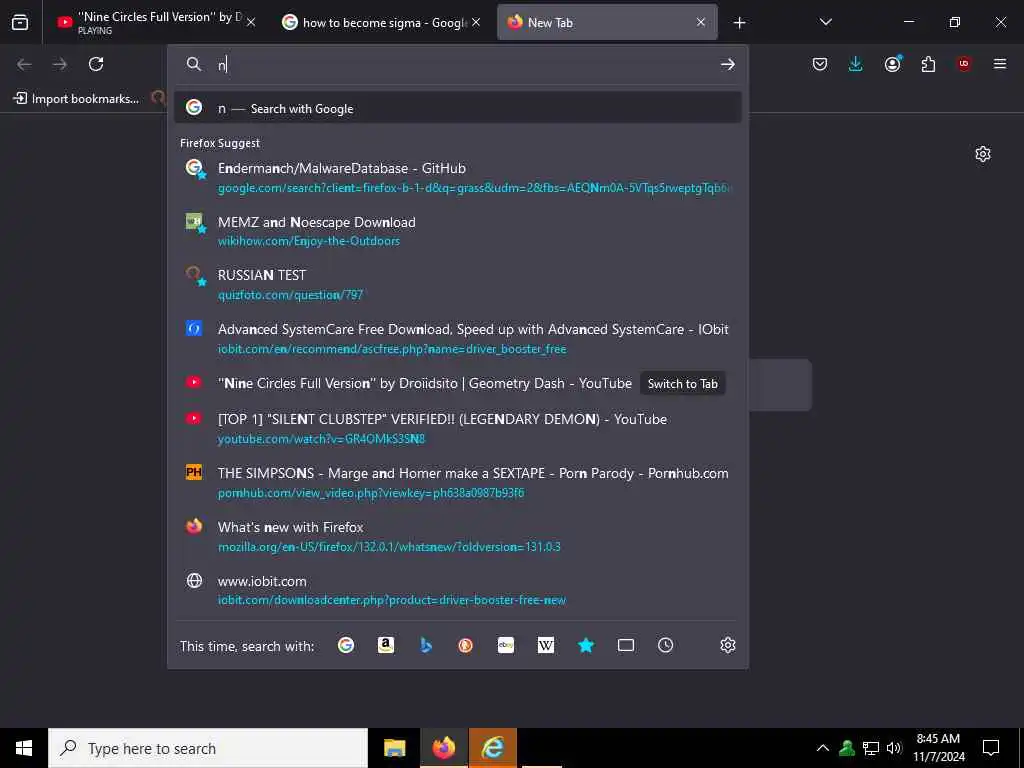Viewport: 1024px width, 768px height.
Task: Open Save to Pocket icon
Action: tap(820, 64)
